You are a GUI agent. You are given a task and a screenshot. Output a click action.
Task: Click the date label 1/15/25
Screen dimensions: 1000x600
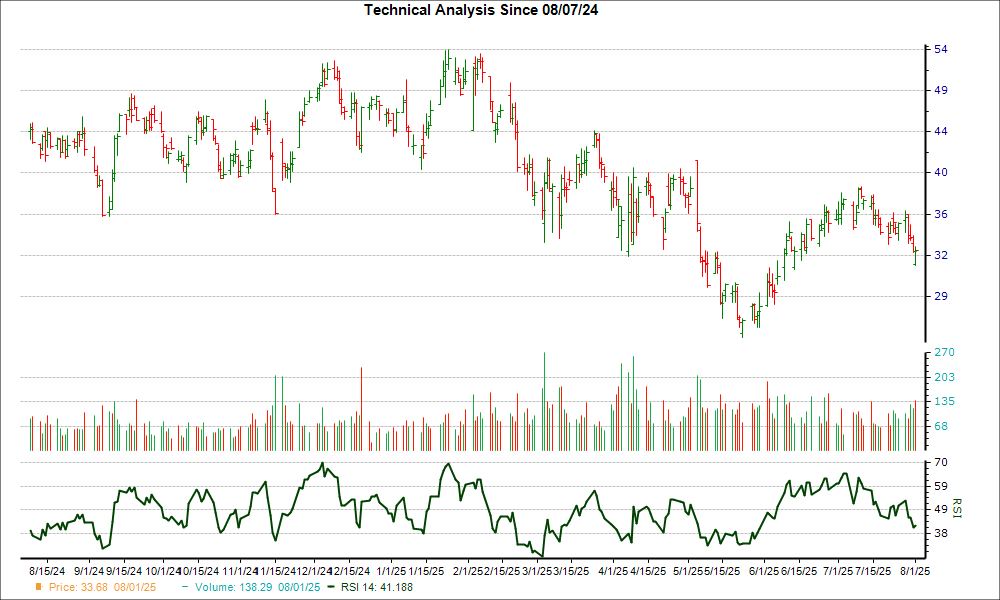425,571
